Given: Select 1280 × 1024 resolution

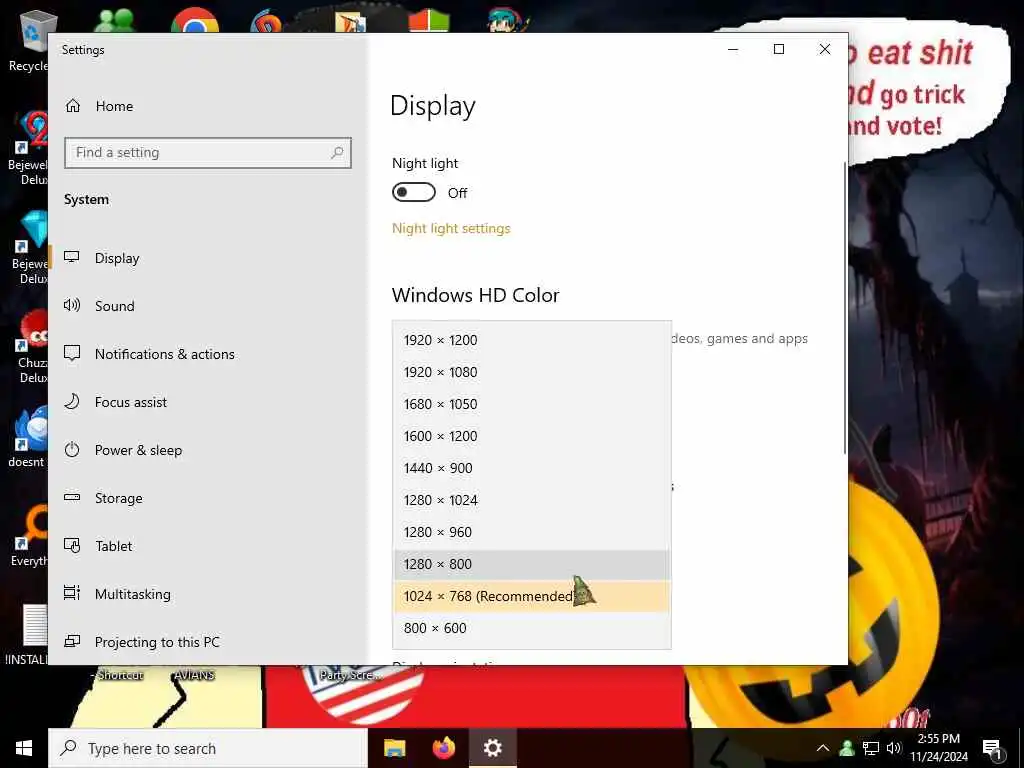Looking at the screenshot, I should tap(532, 500).
